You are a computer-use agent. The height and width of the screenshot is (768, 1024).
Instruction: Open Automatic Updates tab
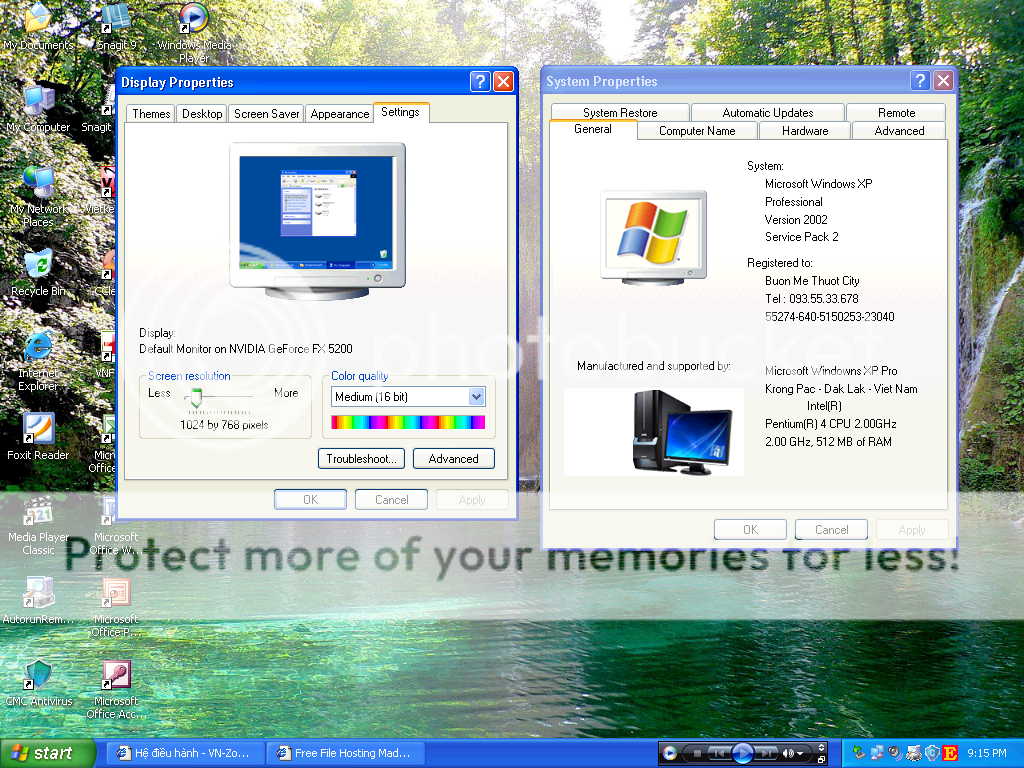tap(768, 112)
